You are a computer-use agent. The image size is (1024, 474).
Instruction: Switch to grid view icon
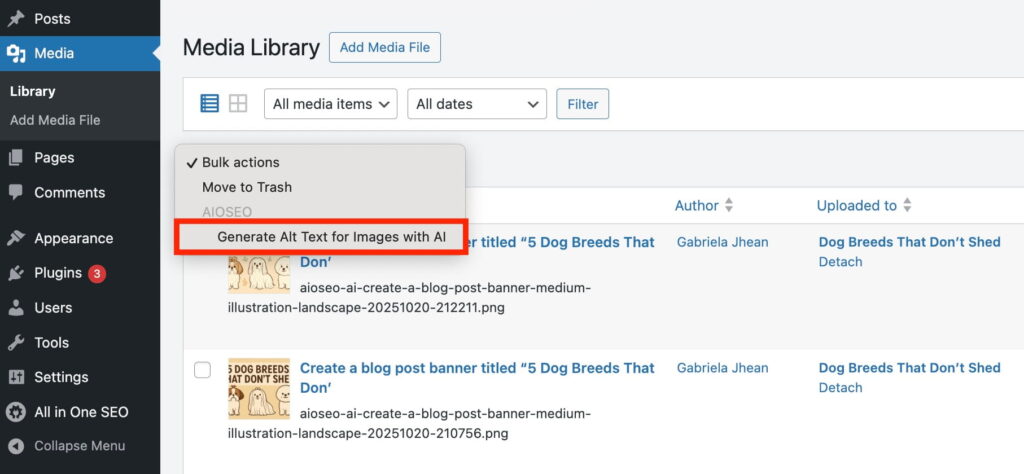[238, 103]
